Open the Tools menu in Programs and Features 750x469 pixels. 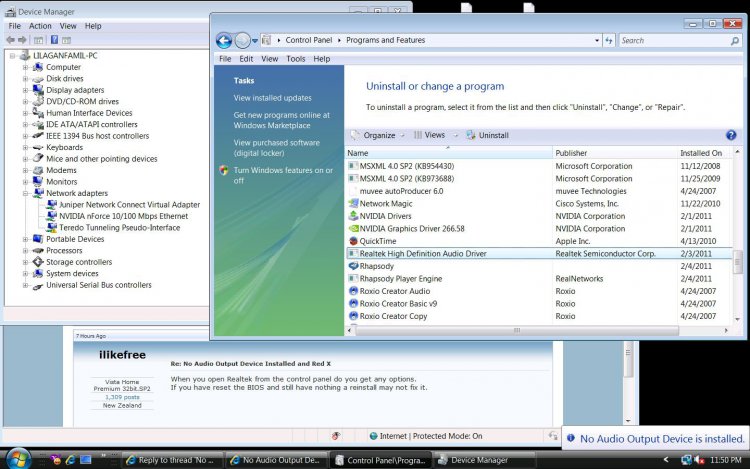click(x=296, y=59)
